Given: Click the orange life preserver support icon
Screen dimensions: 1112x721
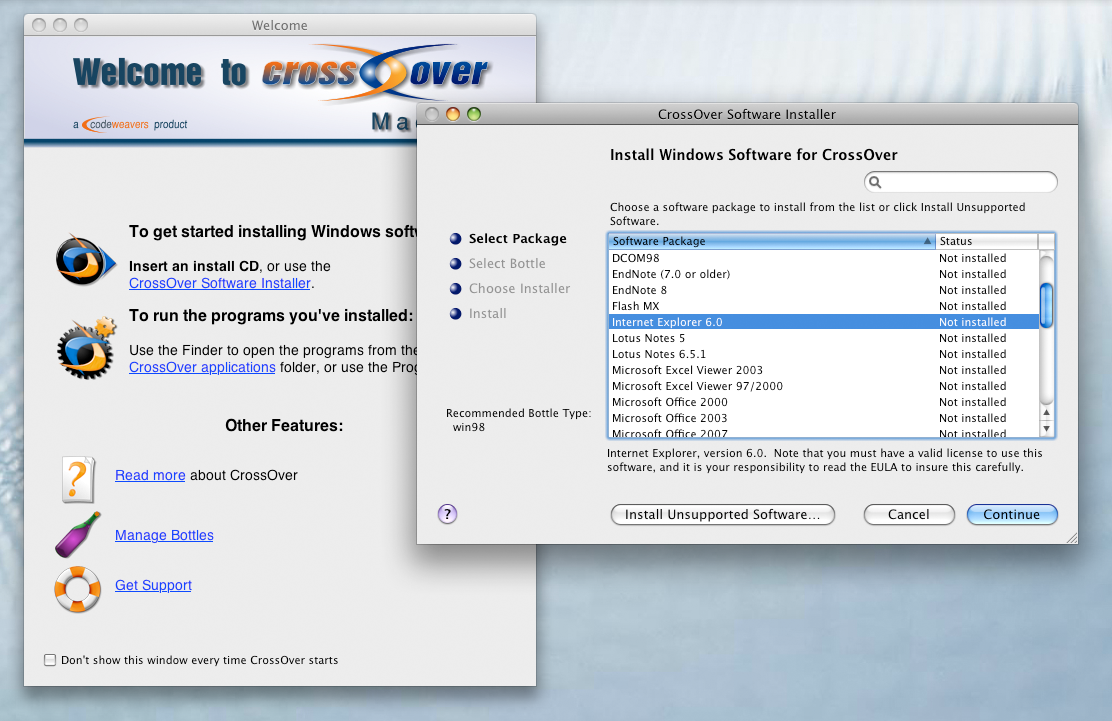Looking at the screenshot, I should point(77,588).
